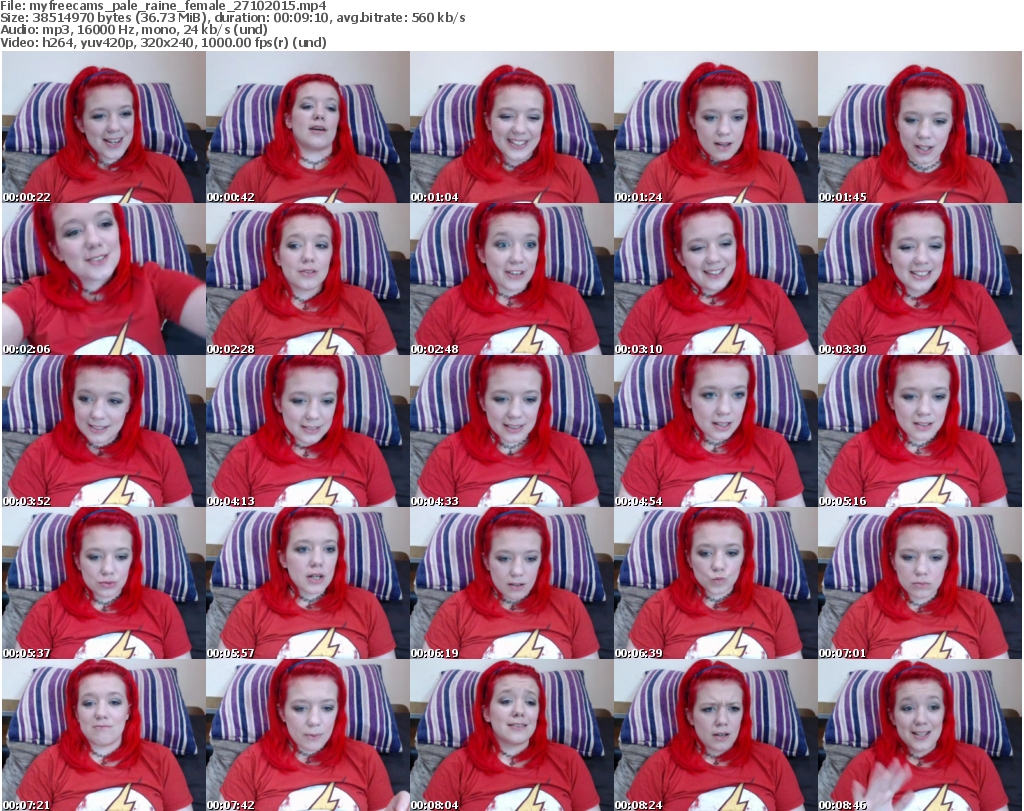Pick the frame timestamped 00:05:16
Screen dimensions: 1024x811
[x=920, y=432]
